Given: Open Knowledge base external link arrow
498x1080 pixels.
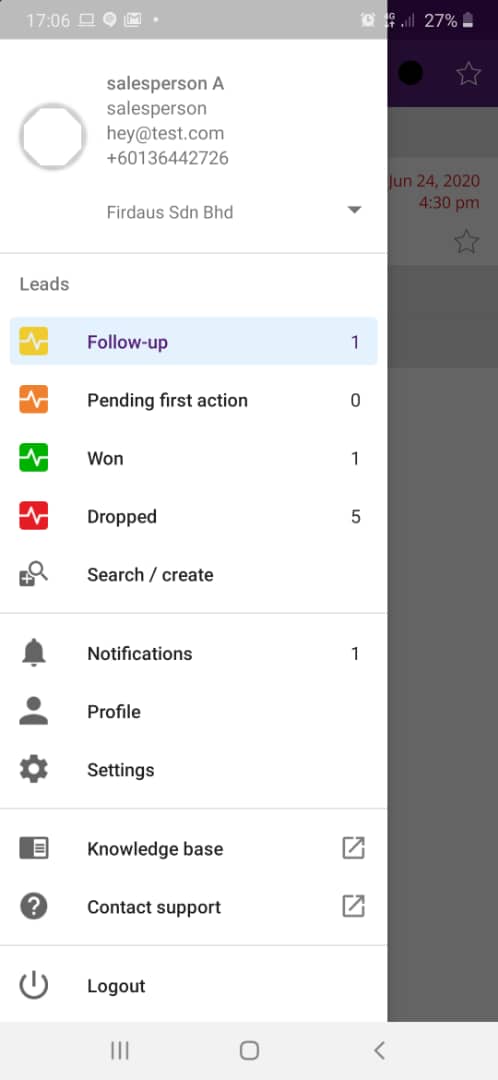Looking at the screenshot, I should click(353, 848).
